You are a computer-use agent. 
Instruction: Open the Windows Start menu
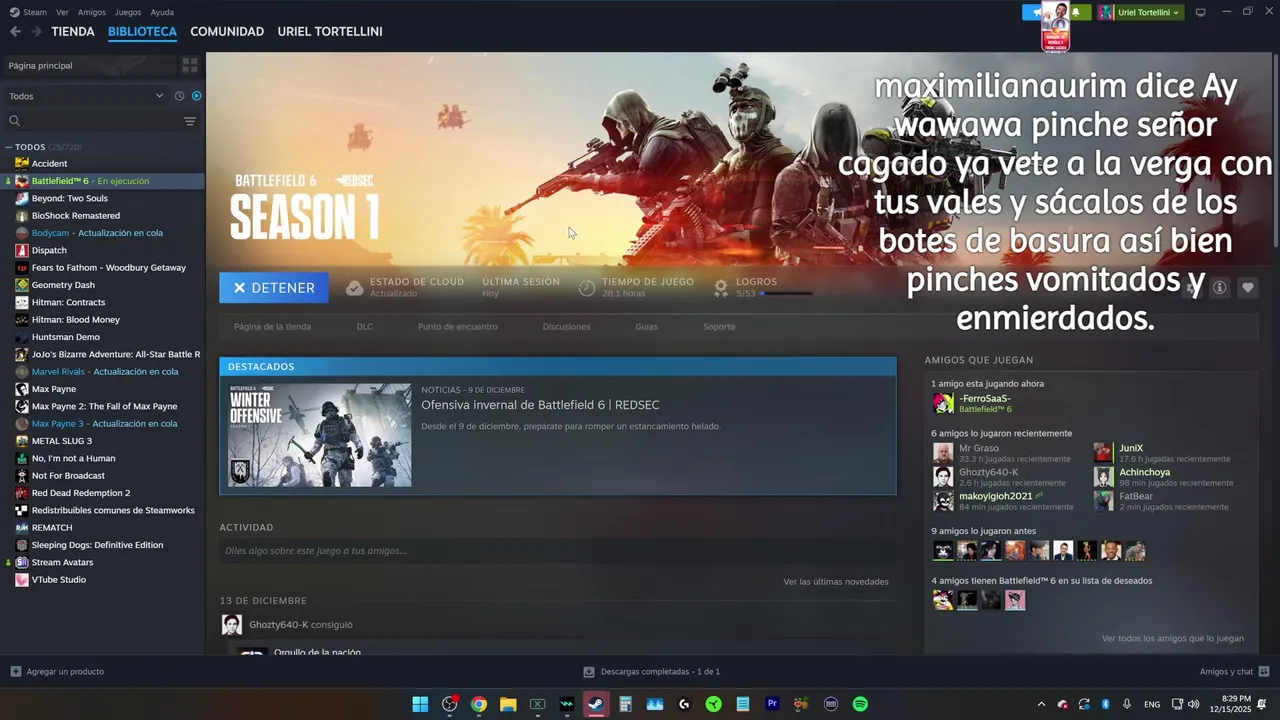pos(420,704)
